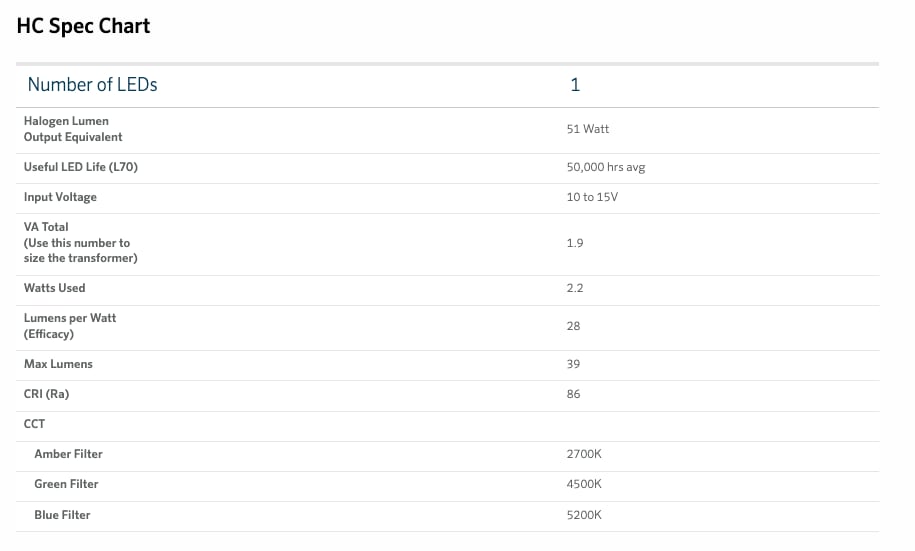This screenshot has height=551, width=915.
Task: Select the CRI (Ra) label
Action: click(x=46, y=394)
